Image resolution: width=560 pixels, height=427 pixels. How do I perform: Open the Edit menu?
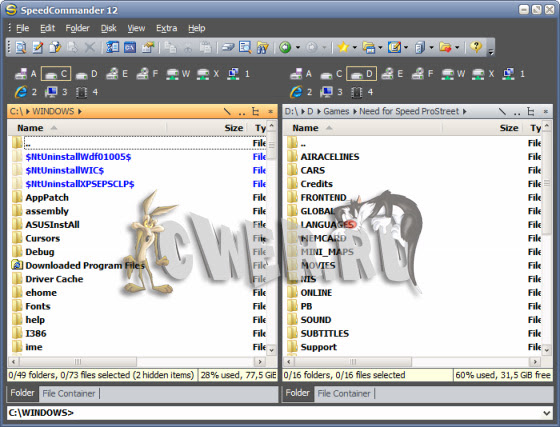click(x=48, y=28)
